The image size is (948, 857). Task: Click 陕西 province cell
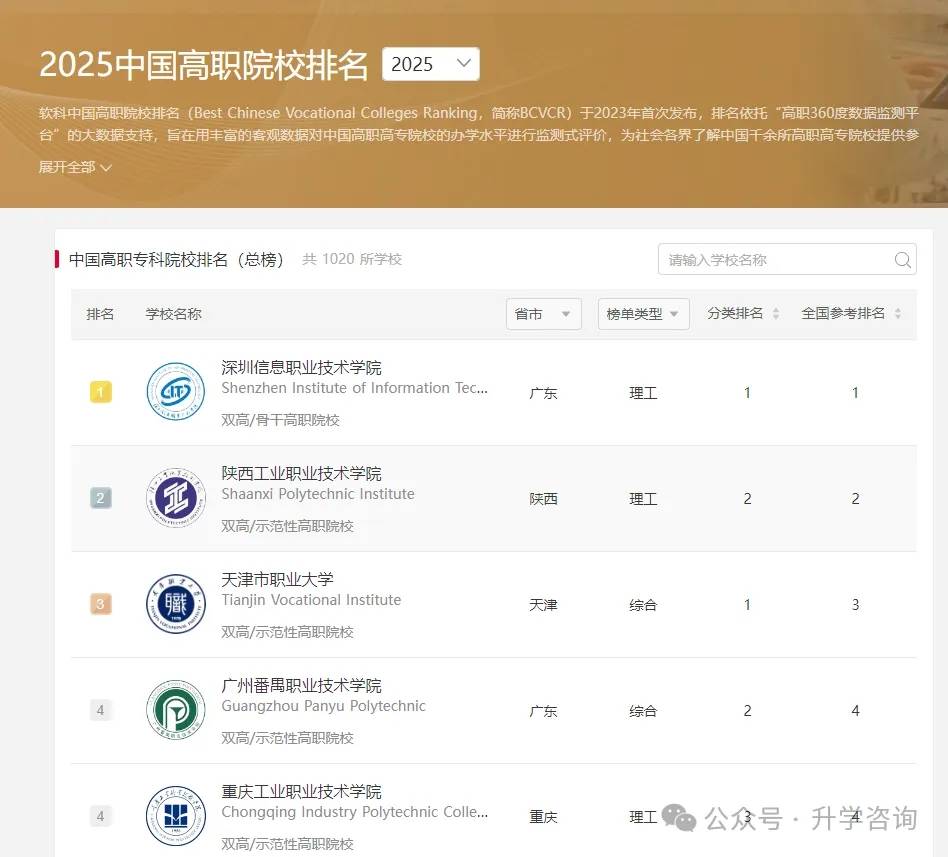(x=543, y=499)
